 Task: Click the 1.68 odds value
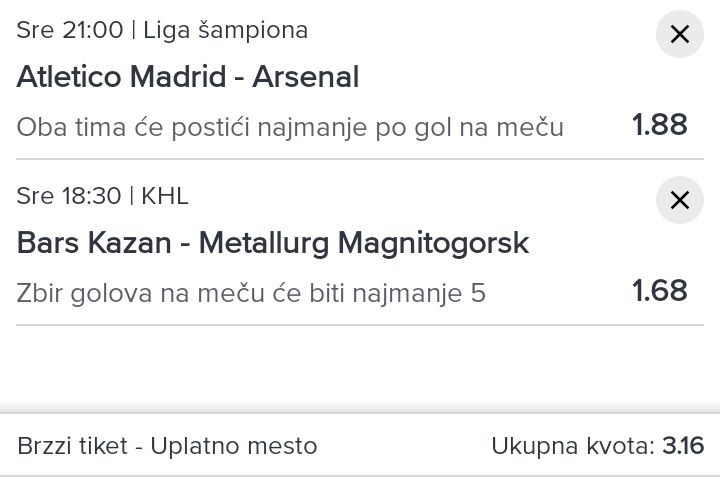click(x=660, y=291)
